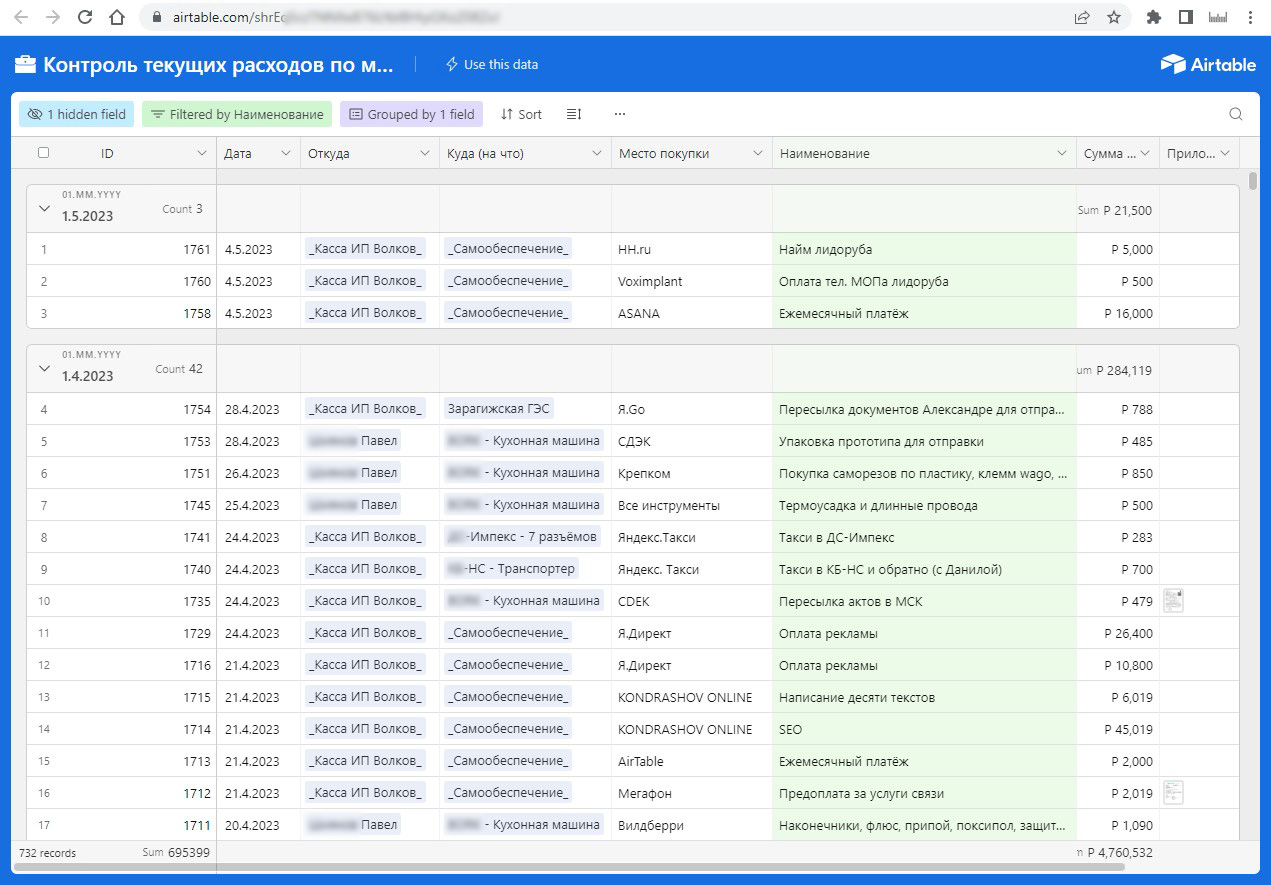Open attachment thumbnail in row 1735
This screenshot has height=885, width=1271.
click(x=1173, y=600)
